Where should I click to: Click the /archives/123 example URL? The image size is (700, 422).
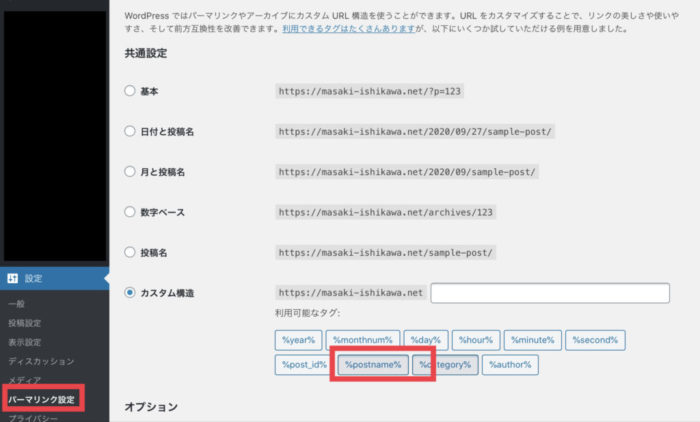point(385,212)
